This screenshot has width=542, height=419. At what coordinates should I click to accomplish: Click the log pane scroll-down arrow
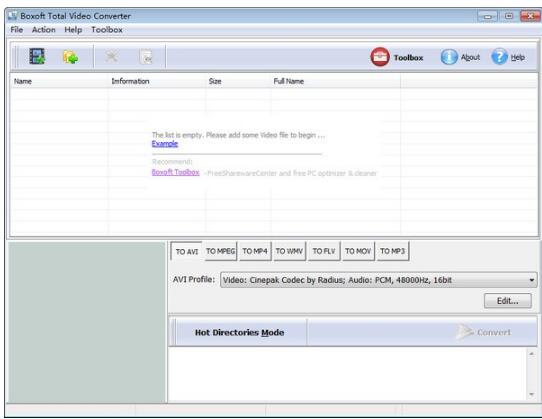[x=531, y=394]
